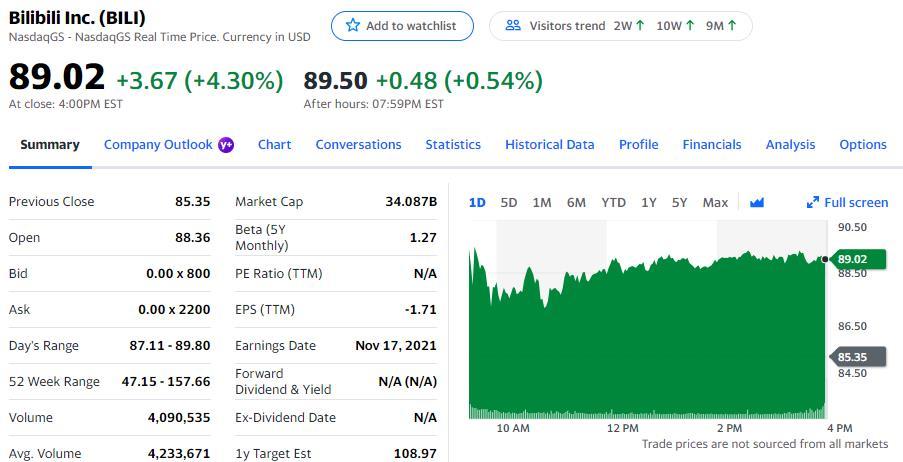This screenshot has width=903, height=462.
Task: Click the EPS (TTM) value -1.71
Action: (x=421, y=310)
